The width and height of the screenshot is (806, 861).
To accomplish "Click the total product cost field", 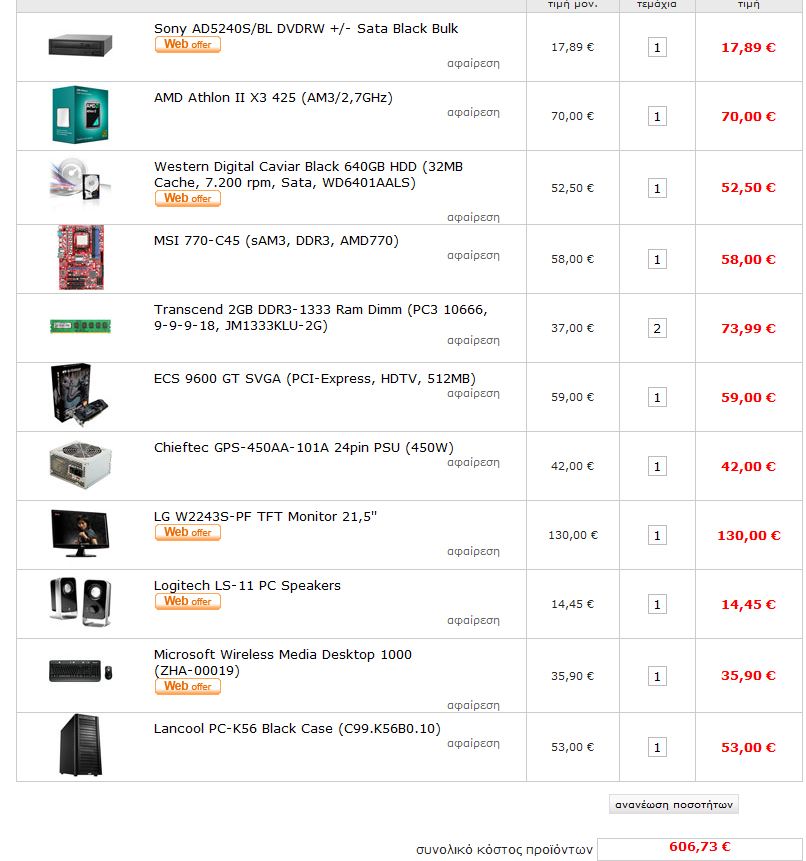I will pos(699,847).
